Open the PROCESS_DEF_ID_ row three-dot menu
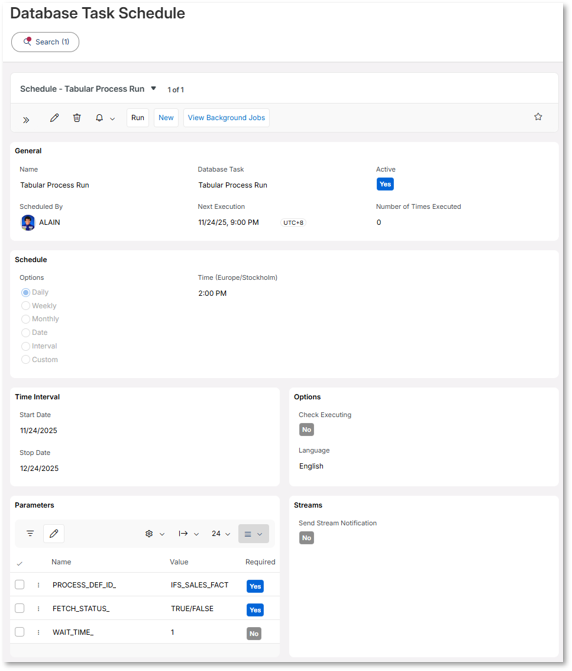 coord(39,585)
